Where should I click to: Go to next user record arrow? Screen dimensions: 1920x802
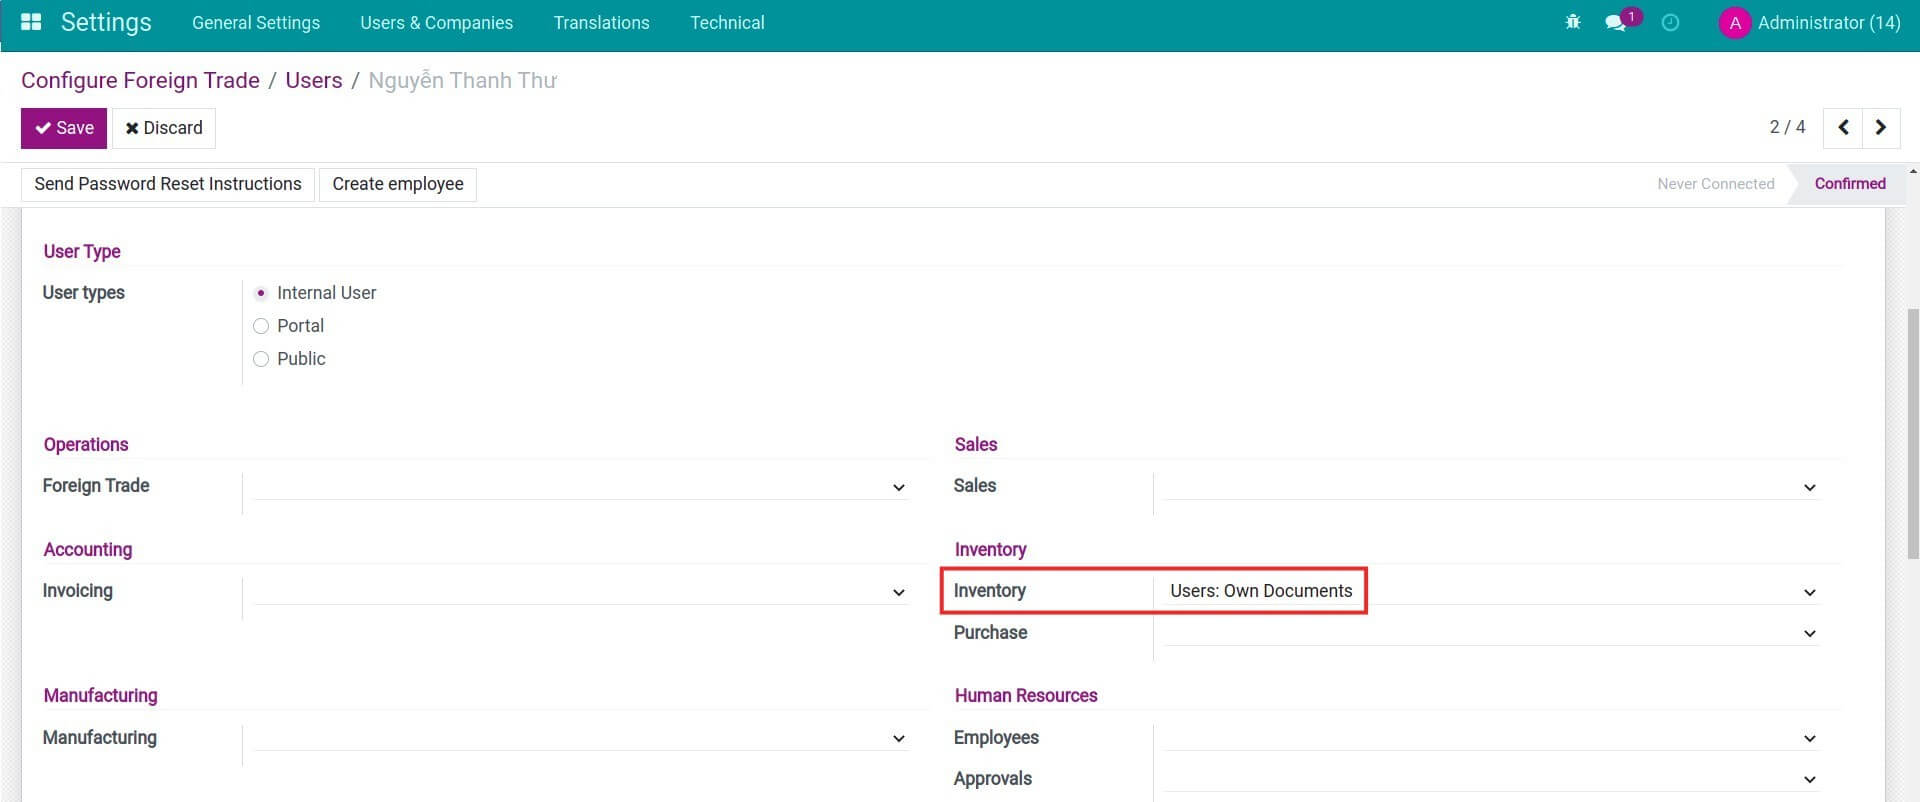[1880, 127]
